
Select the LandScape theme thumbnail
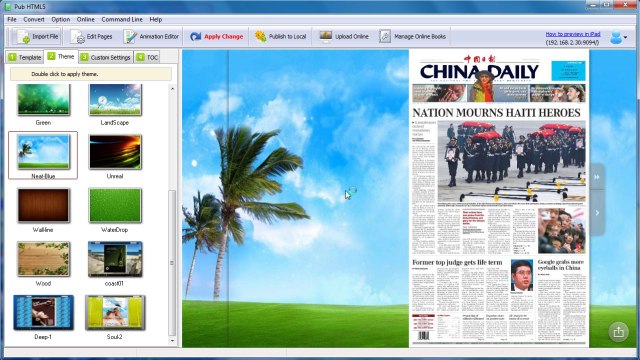pyautogui.click(x=115, y=100)
